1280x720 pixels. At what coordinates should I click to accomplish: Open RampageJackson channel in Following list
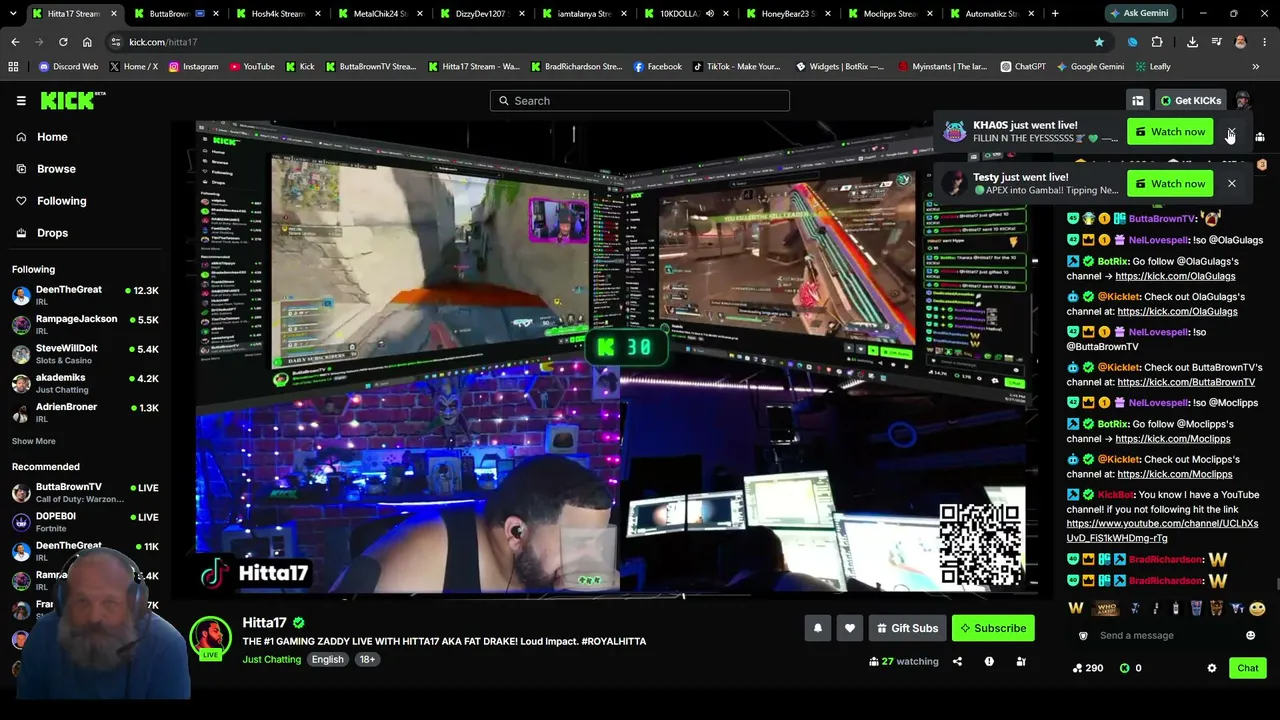85,324
